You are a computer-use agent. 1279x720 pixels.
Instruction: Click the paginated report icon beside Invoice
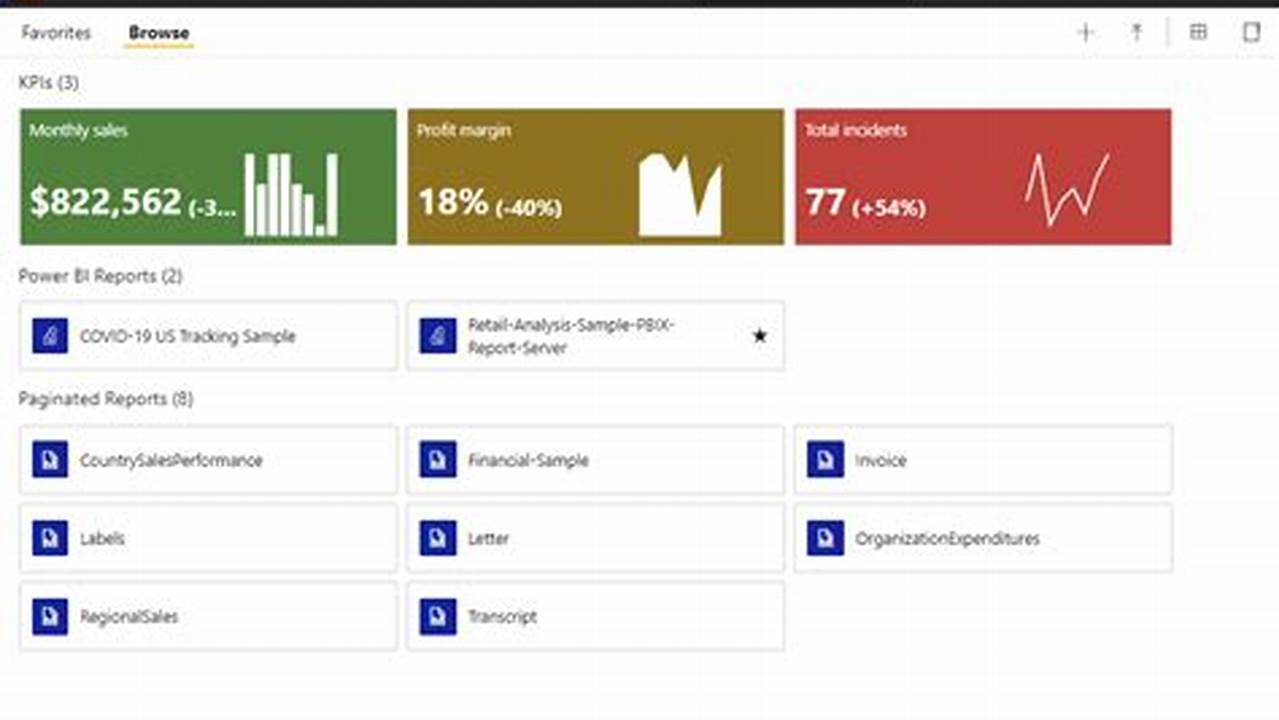pos(822,460)
